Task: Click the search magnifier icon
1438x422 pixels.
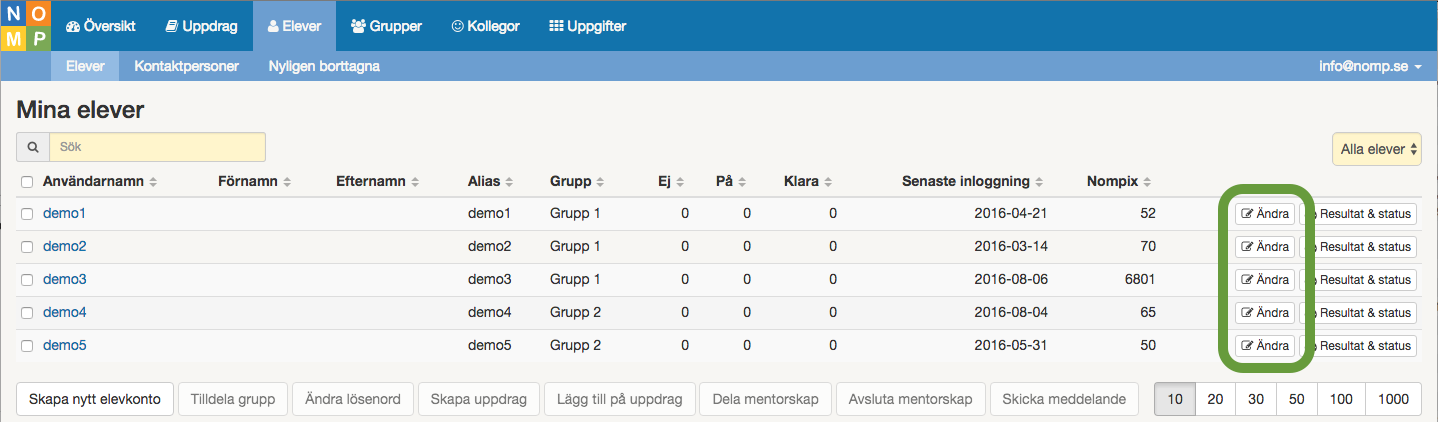Action: (x=33, y=147)
